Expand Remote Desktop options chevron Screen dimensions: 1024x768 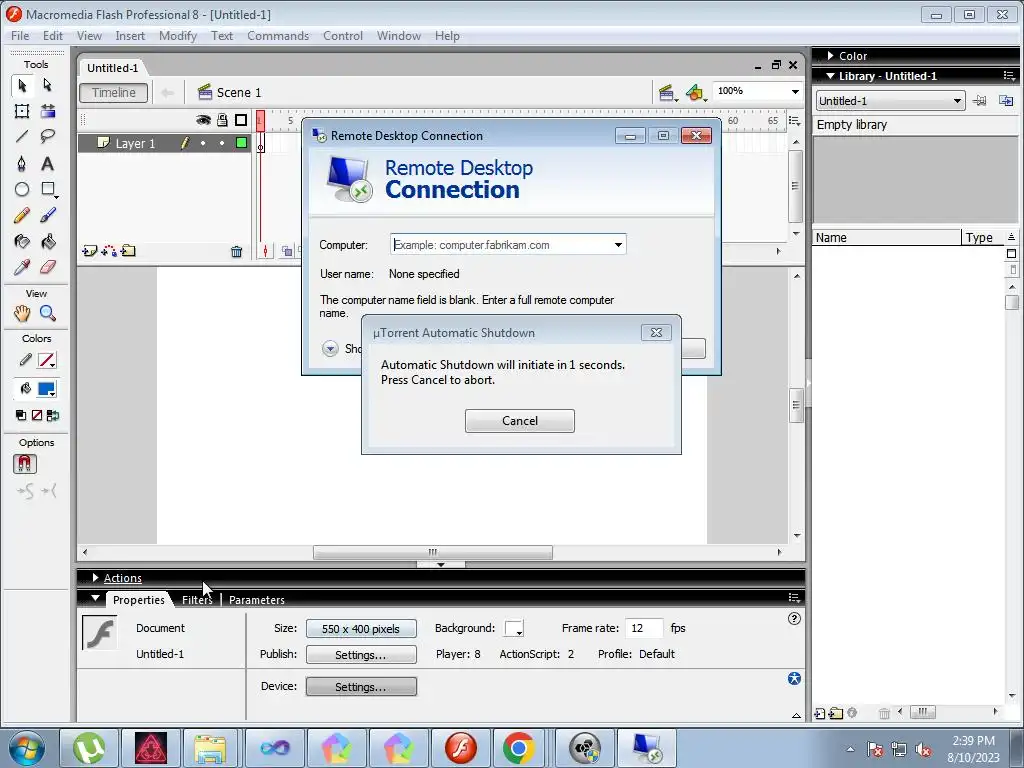[x=330, y=348]
